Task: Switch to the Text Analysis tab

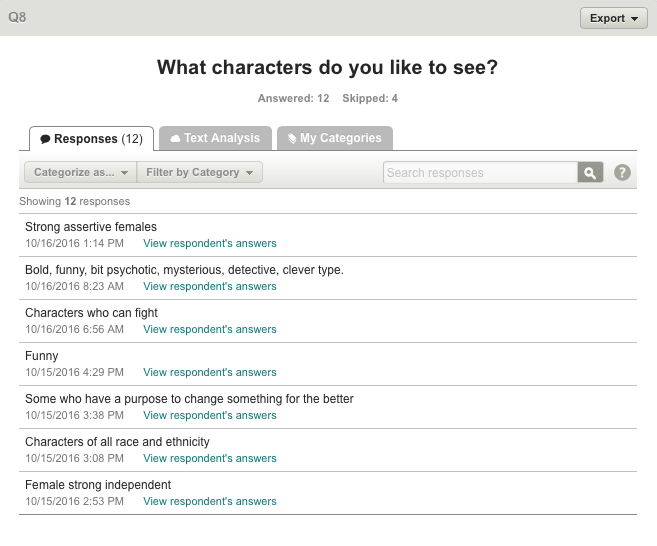Action: (x=215, y=138)
